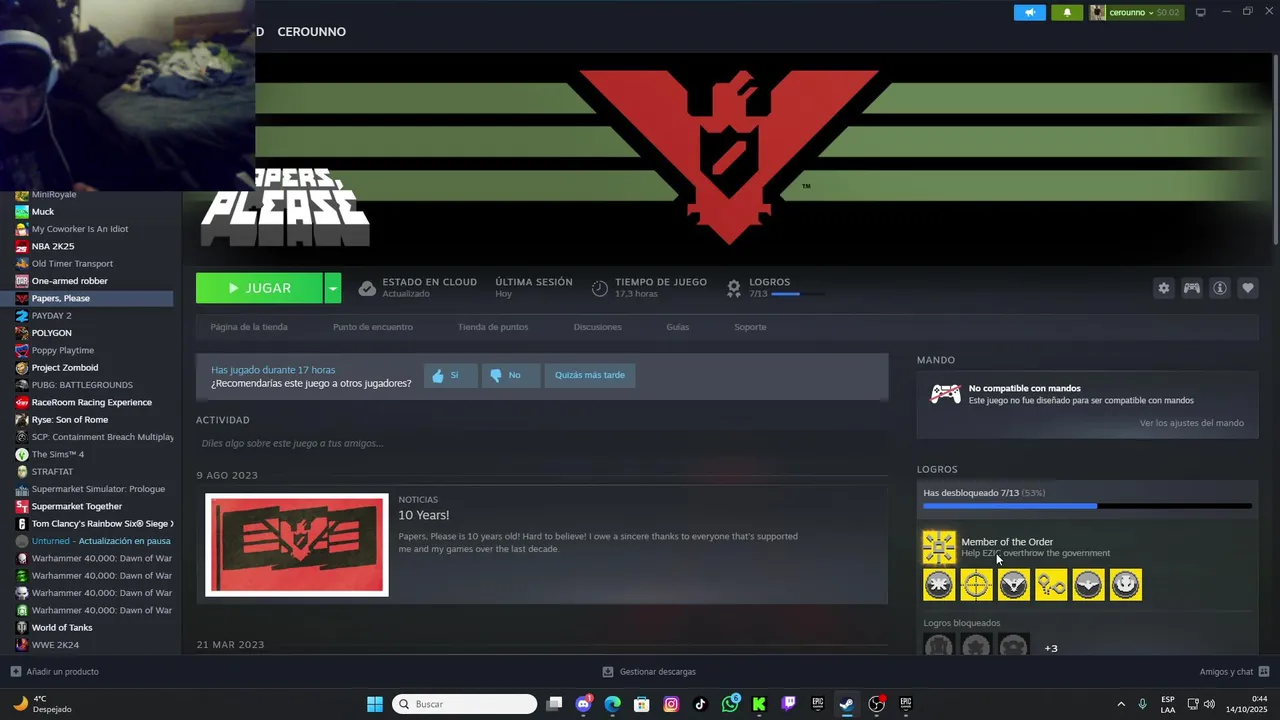This screenshot has height=720, width=1280.
Task: View the play time clock icon
Action: point(599,288)
